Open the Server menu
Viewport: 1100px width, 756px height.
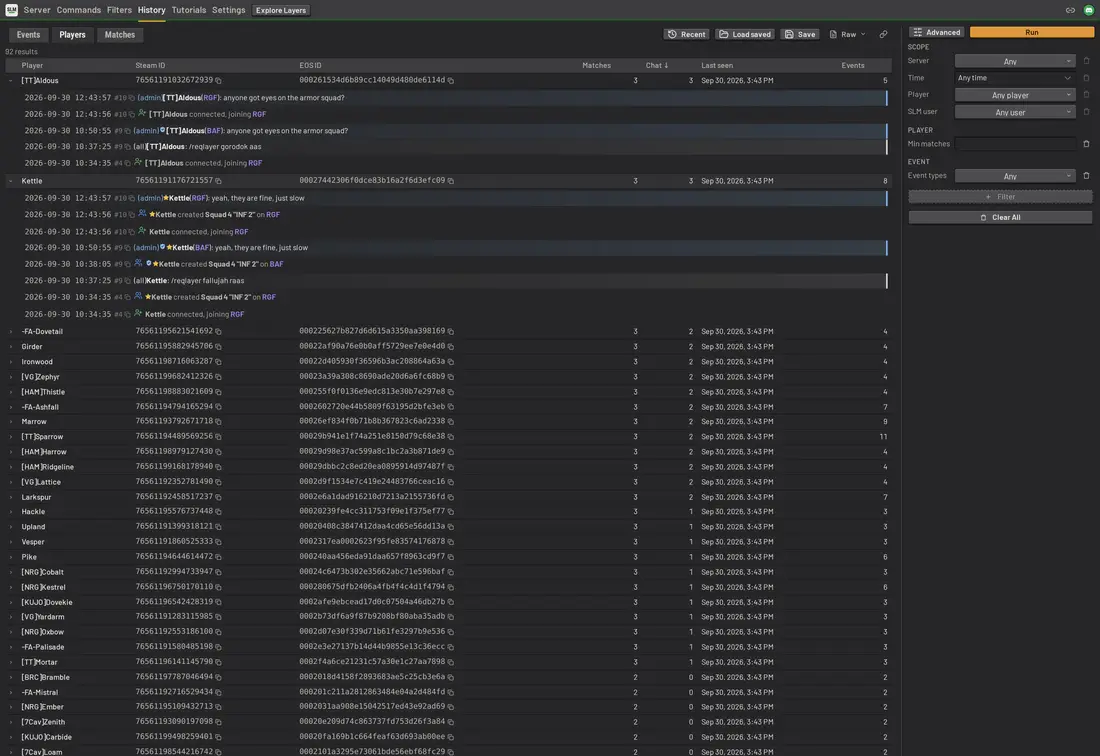pos(36,10)
